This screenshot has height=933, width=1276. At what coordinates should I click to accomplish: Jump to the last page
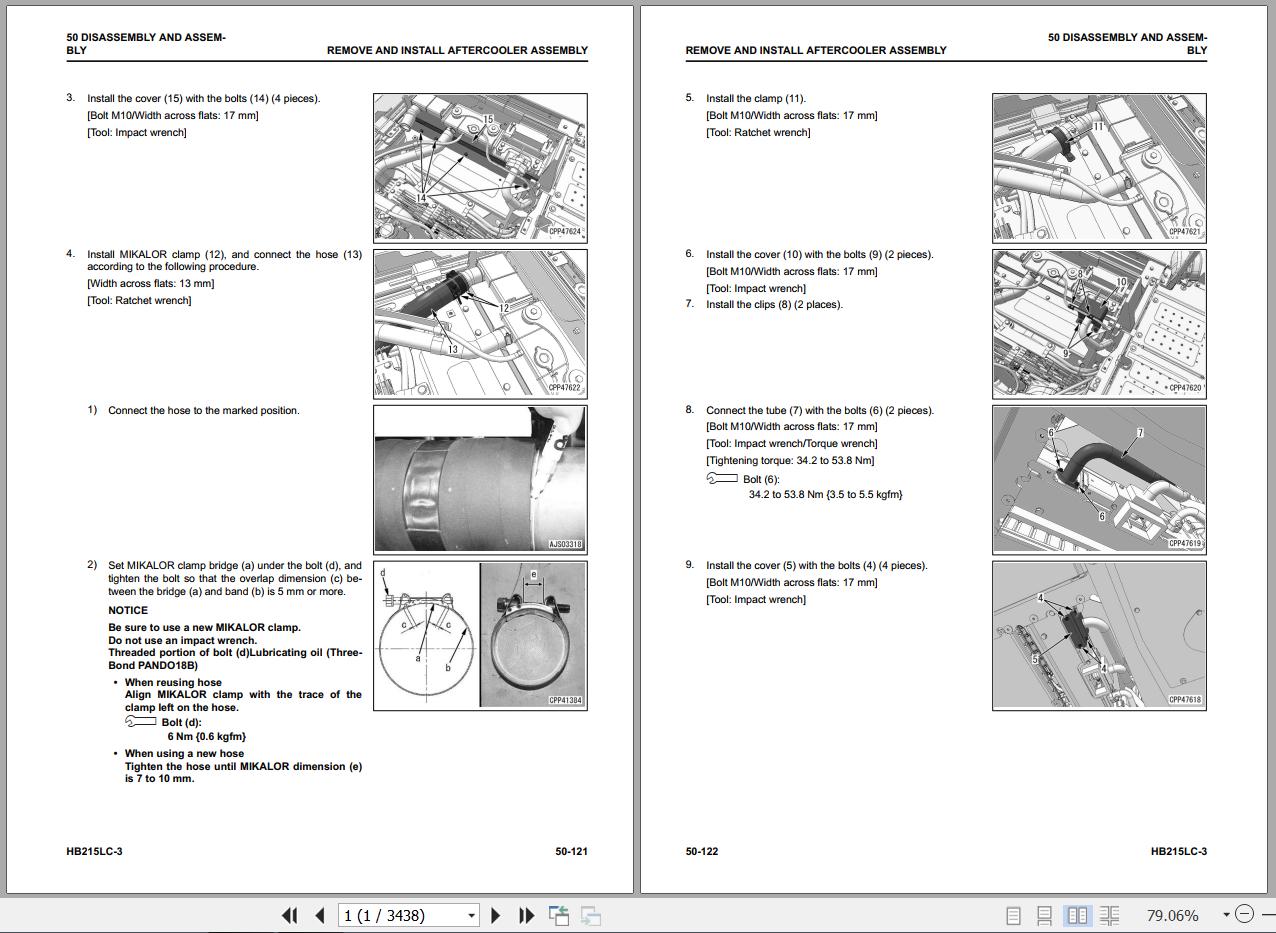tap(526, 915)
